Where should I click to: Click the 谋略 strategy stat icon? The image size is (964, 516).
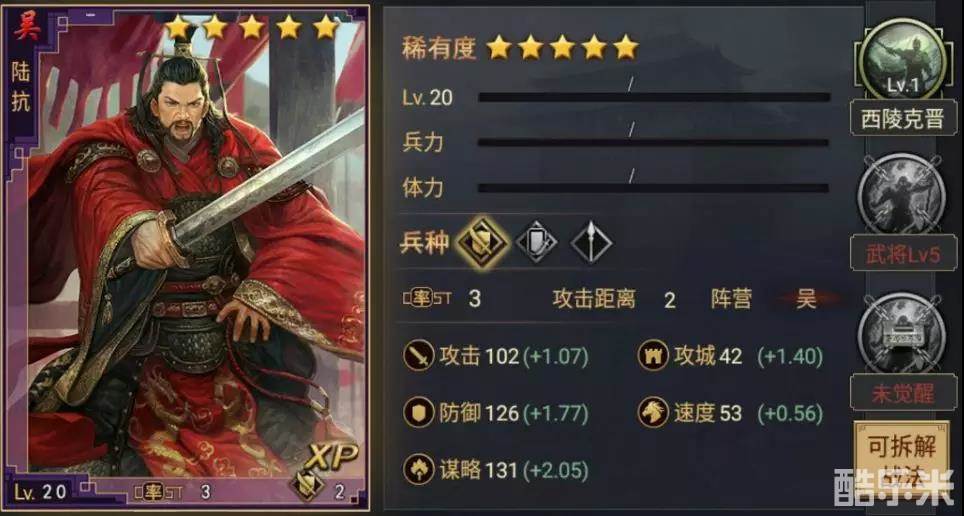(x=419, y=470)
